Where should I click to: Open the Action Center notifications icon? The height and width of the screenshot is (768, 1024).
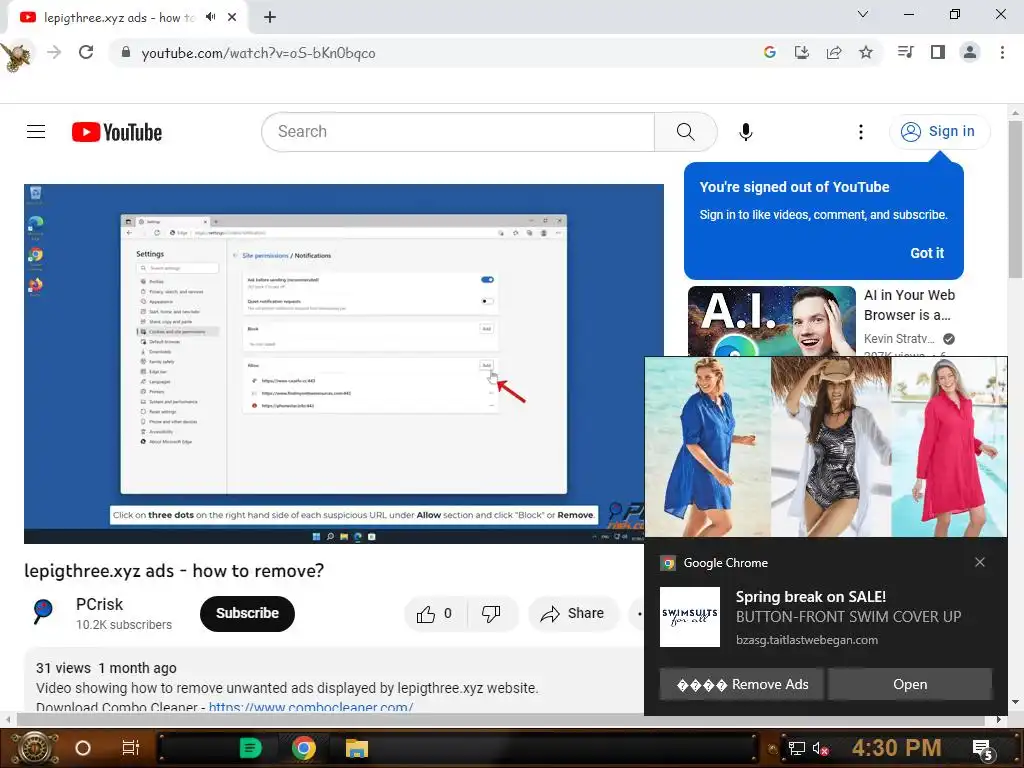click(983, 749)
